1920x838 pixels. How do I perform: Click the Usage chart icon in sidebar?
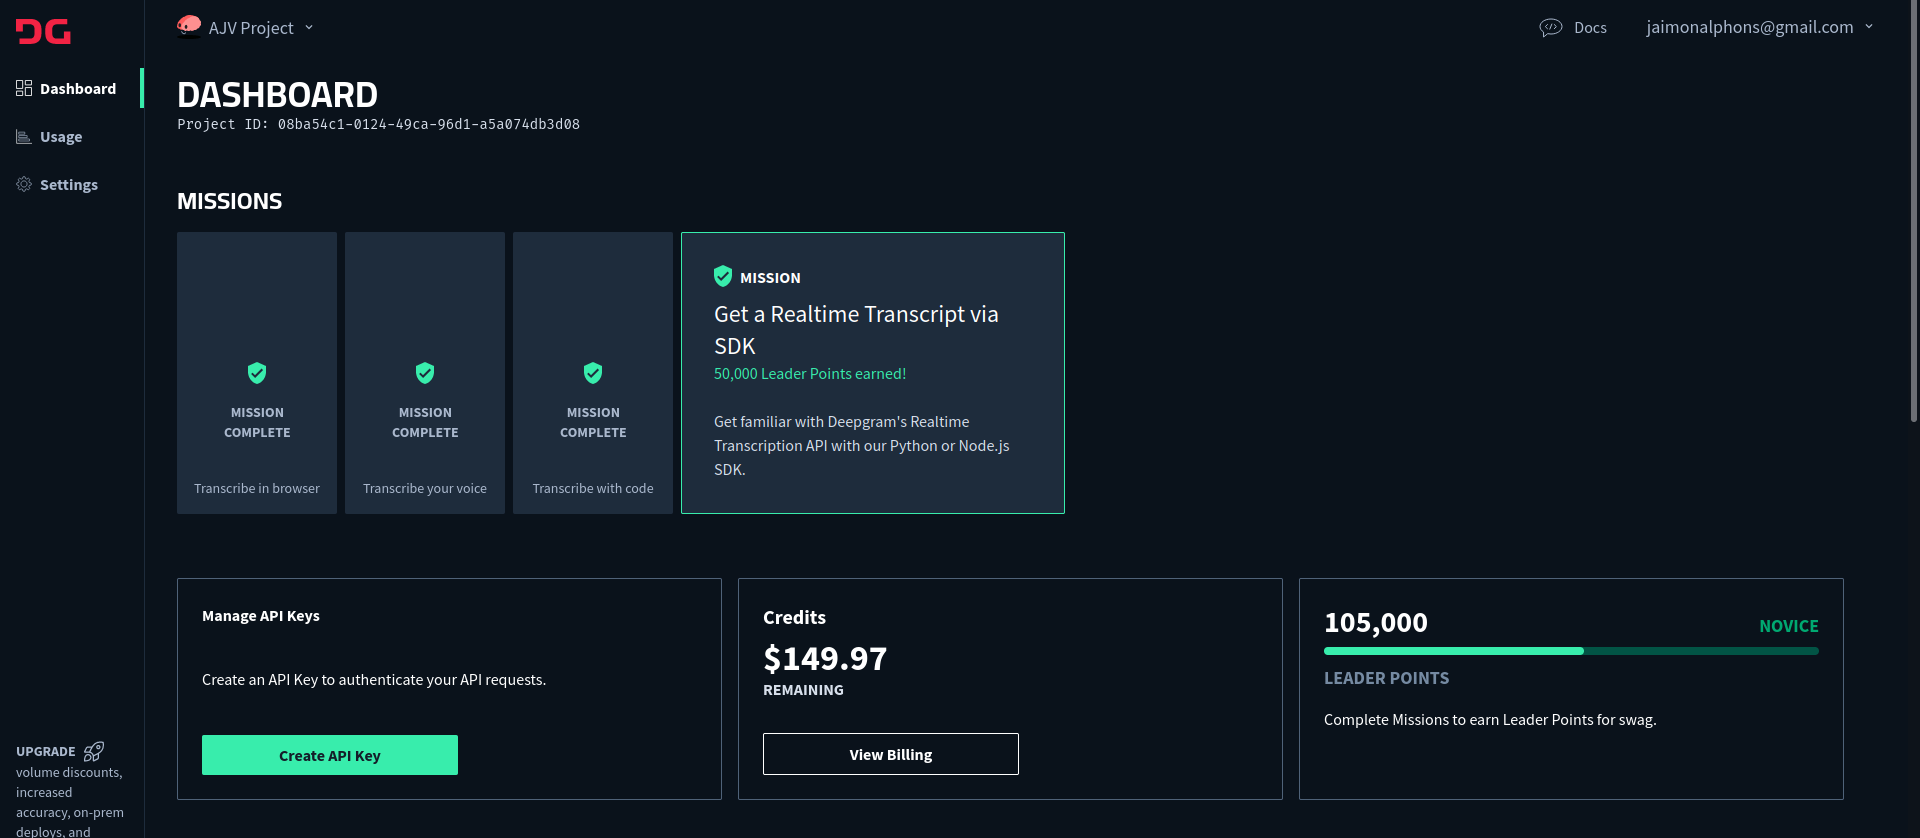[24, 136]
